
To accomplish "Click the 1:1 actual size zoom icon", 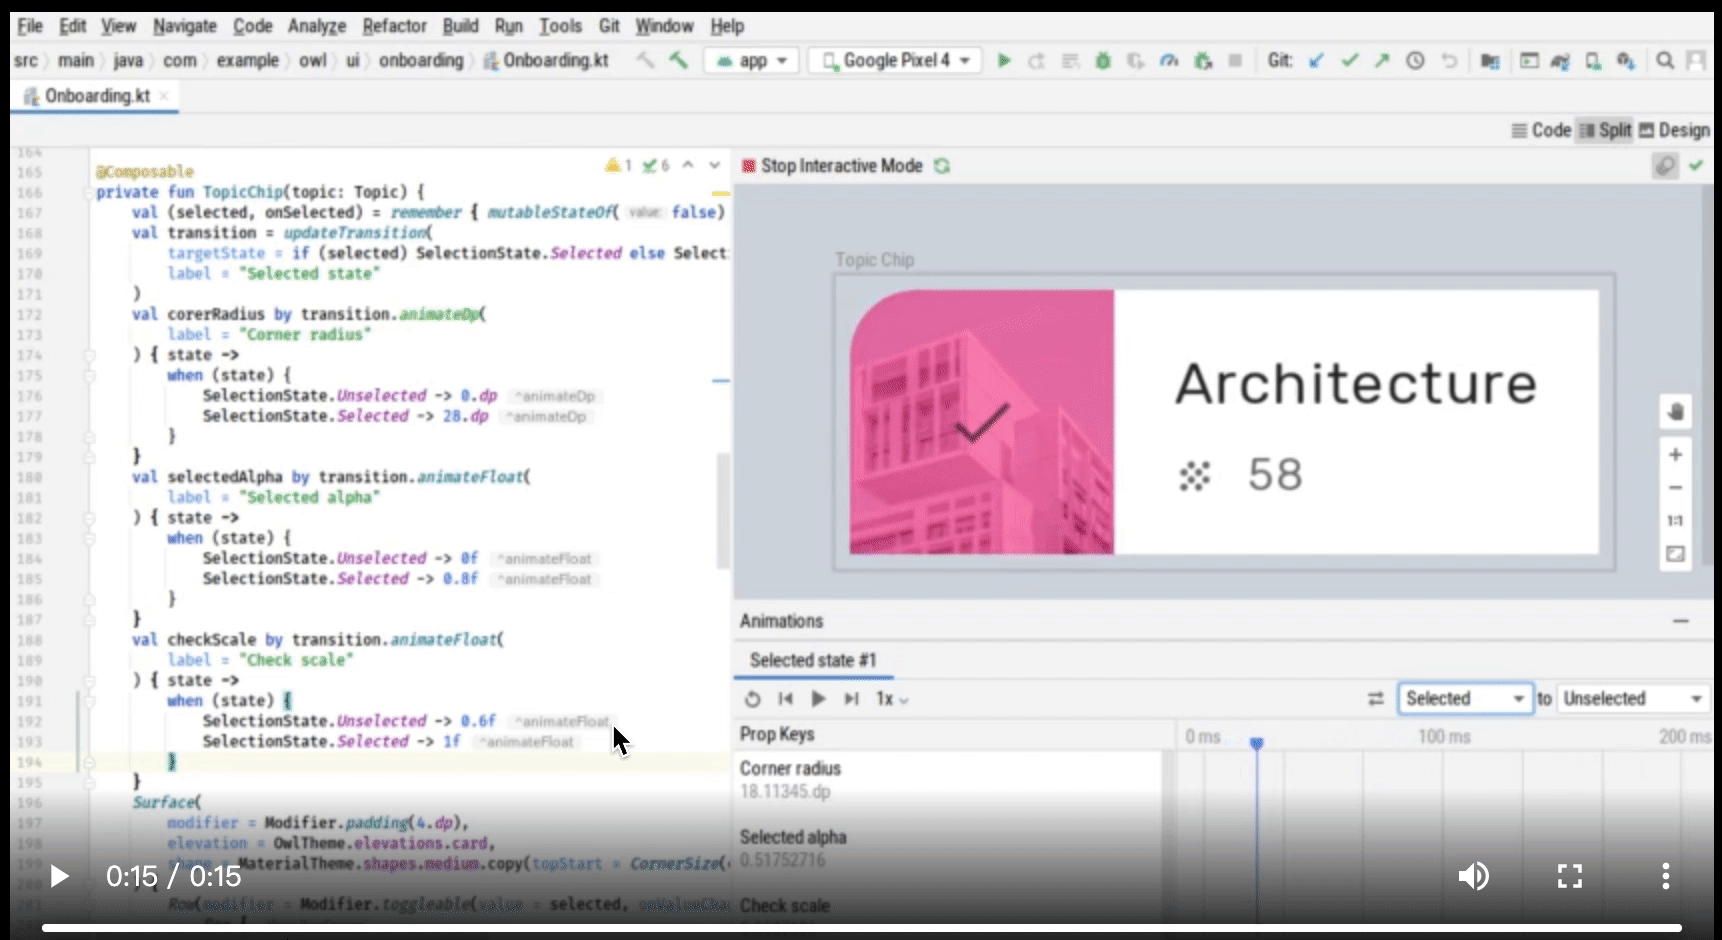I will coord(1676,521).
